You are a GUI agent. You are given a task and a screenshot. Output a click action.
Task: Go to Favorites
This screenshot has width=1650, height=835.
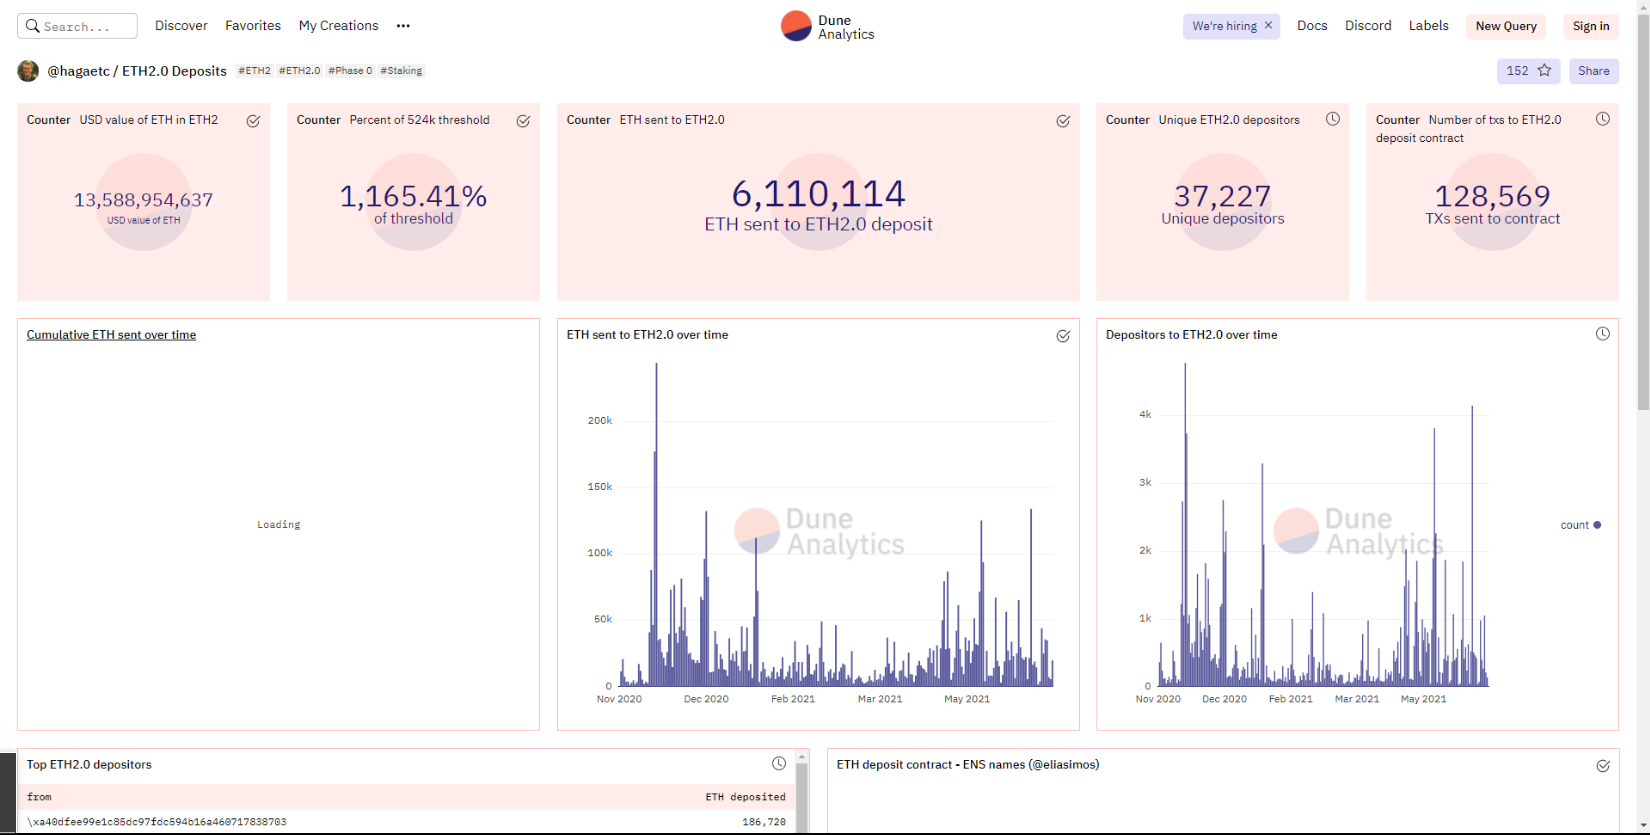click(253, 26)
